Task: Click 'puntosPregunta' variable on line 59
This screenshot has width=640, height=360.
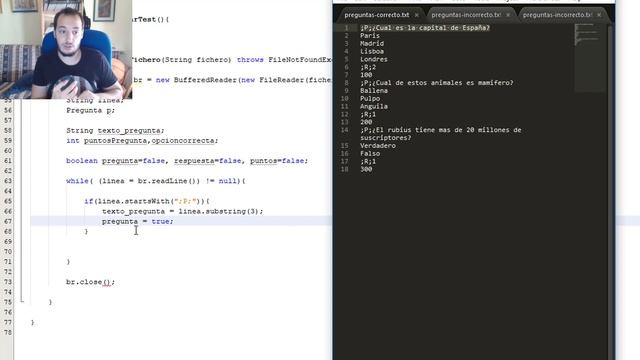Action: (115, 140)
